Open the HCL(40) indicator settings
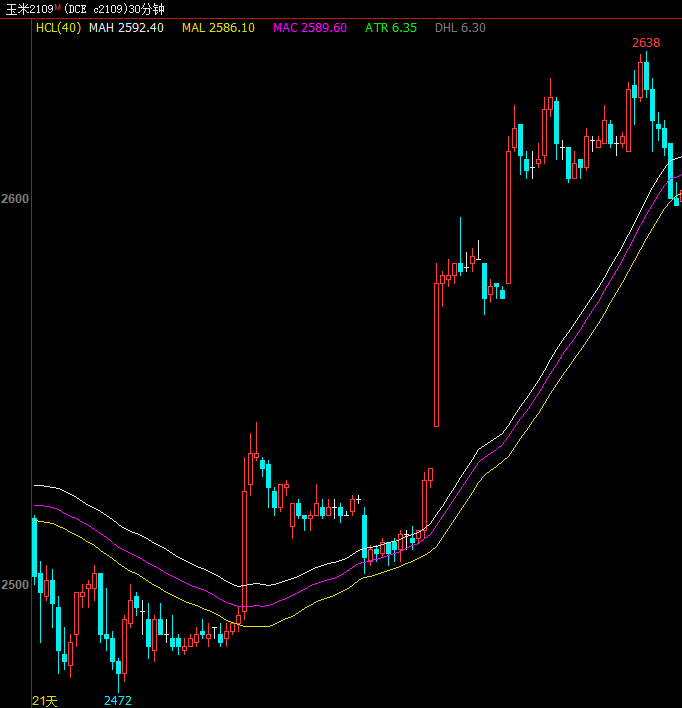 (x=58, y=28)
